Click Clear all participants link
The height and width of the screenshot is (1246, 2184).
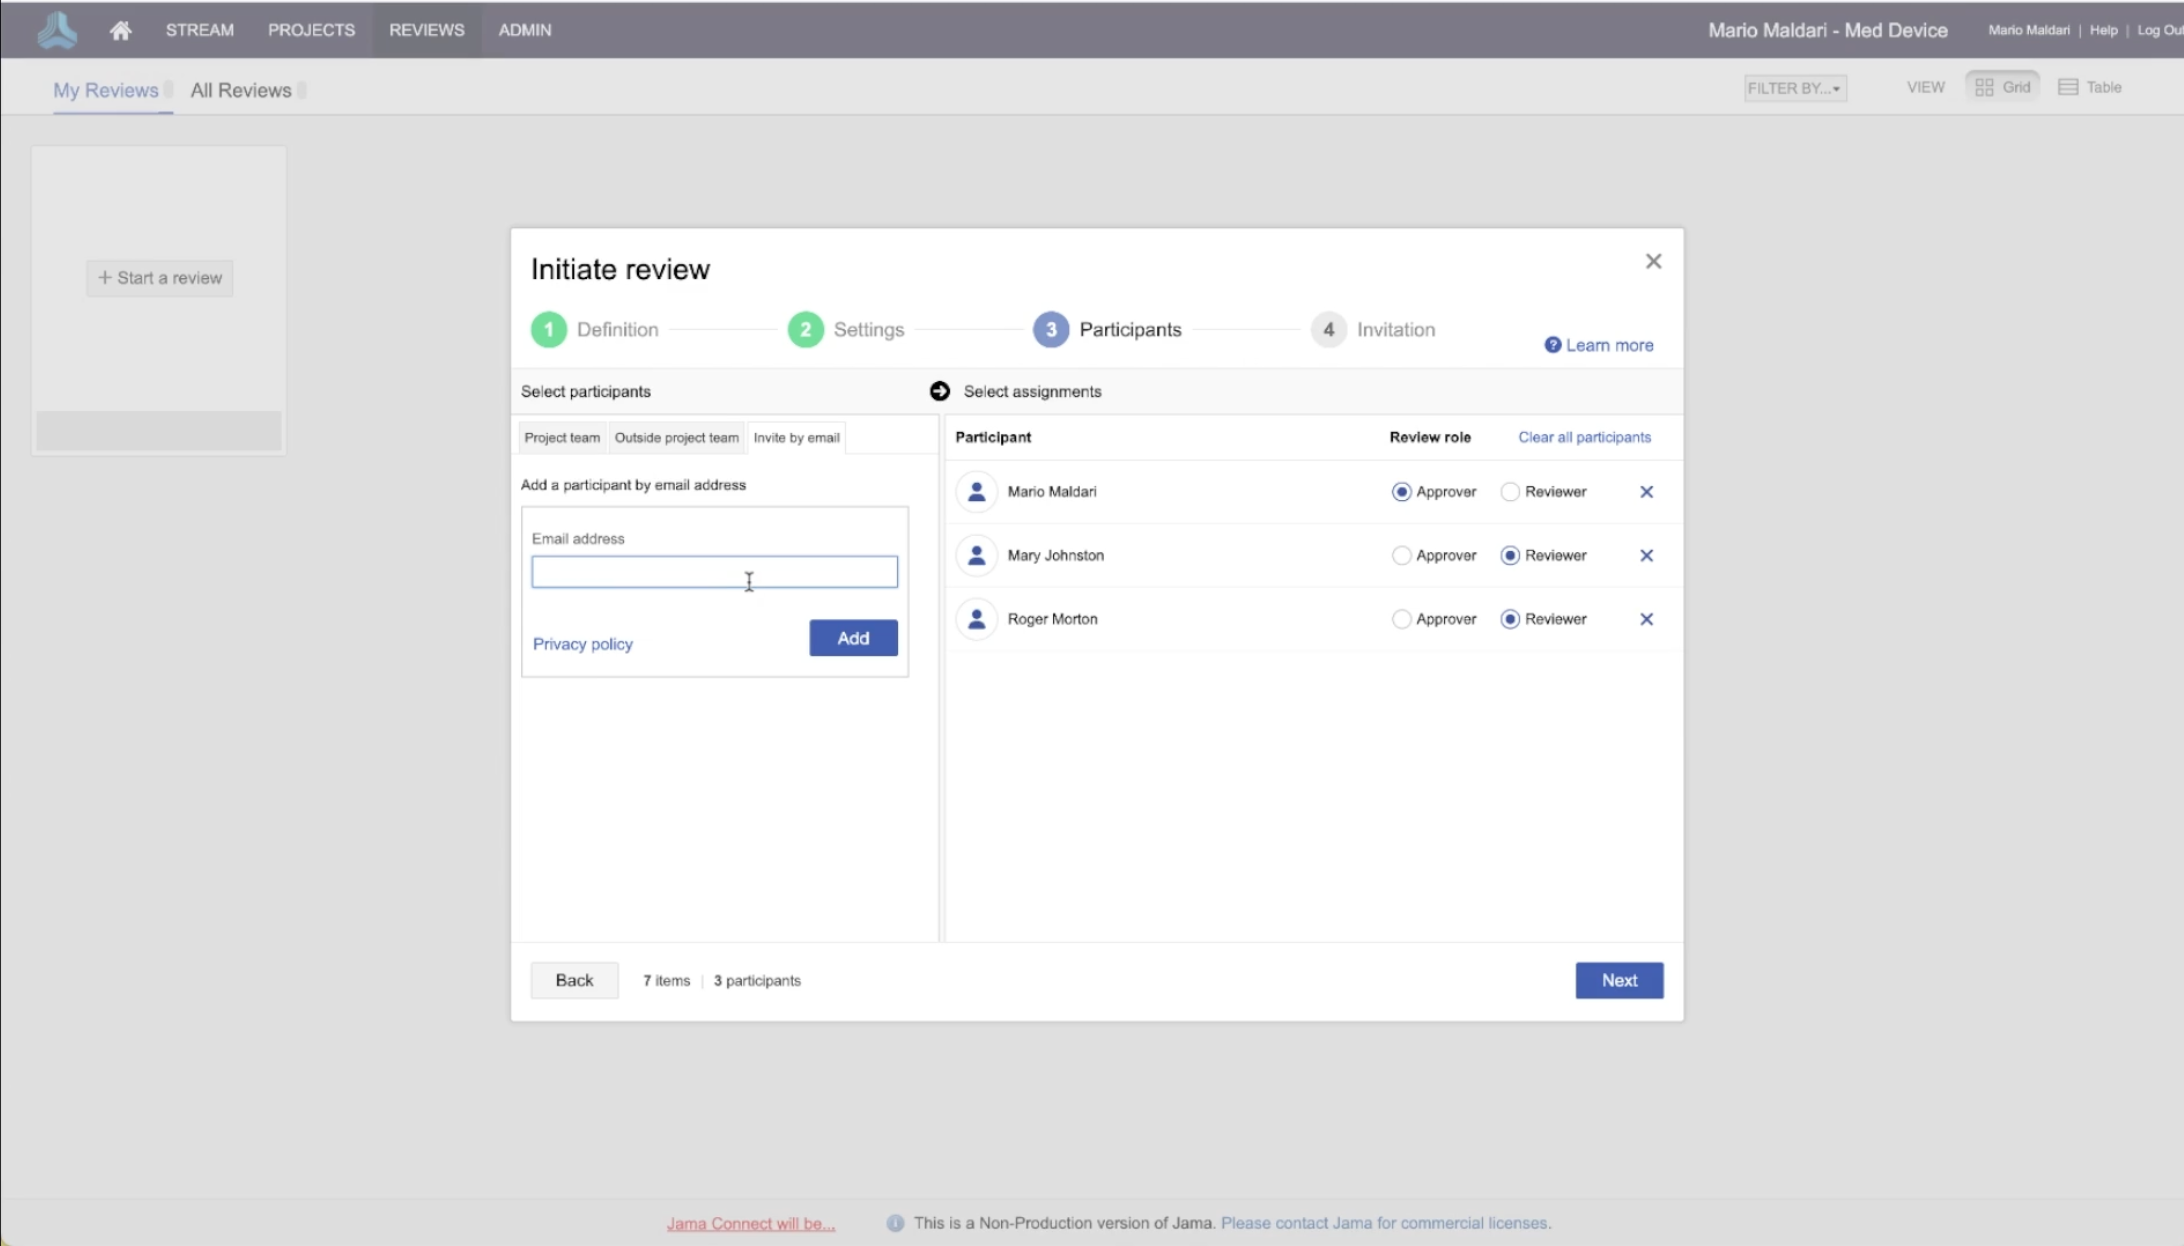pos(1584,437)
